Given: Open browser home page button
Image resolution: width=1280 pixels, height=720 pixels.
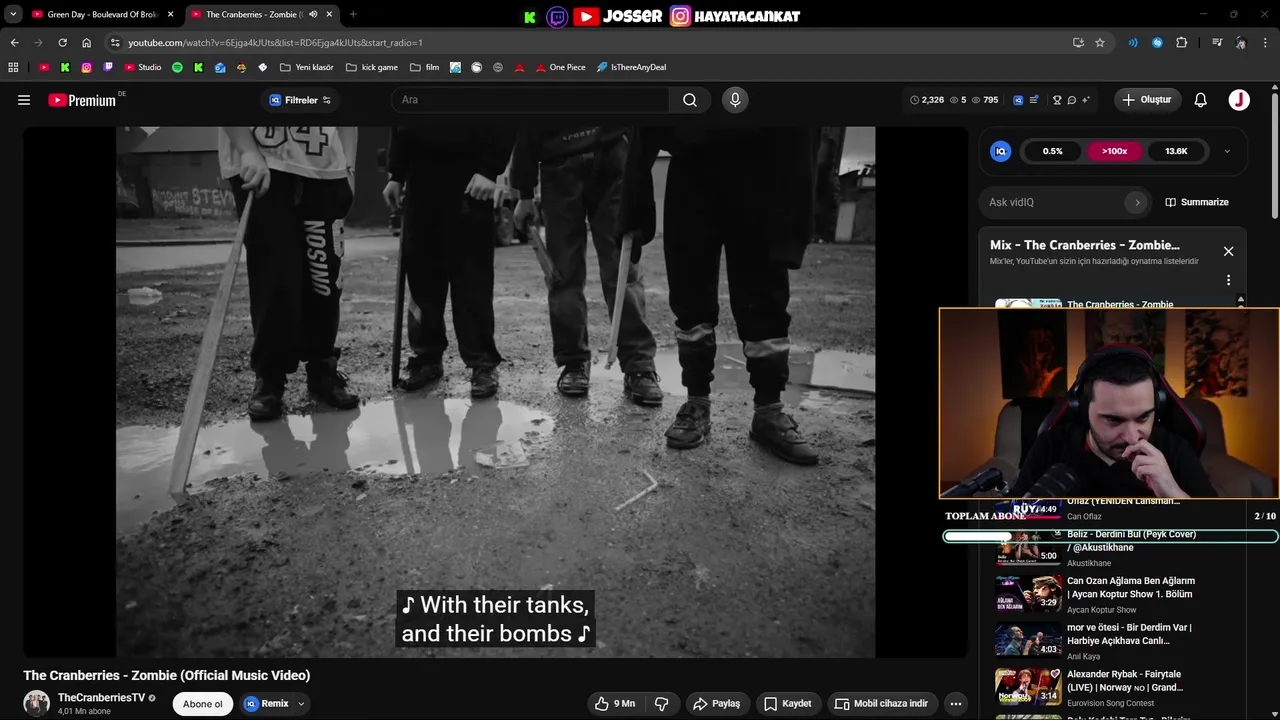Looking at the screenshot, I should (x=86, y=43).
